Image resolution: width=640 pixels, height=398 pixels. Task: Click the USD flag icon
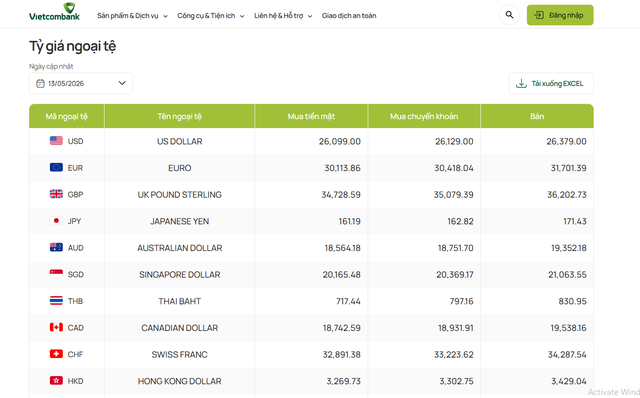point(56,141)
